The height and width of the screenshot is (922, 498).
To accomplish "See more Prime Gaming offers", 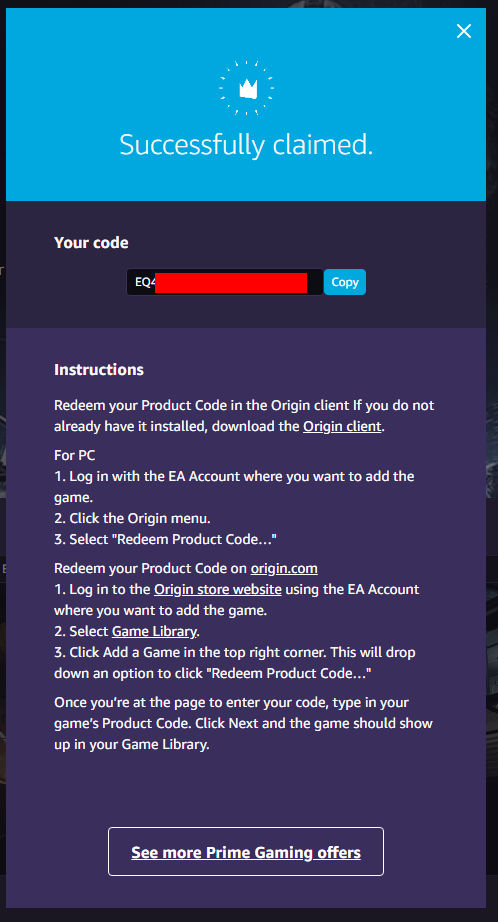I will click(x=246, y=851).
